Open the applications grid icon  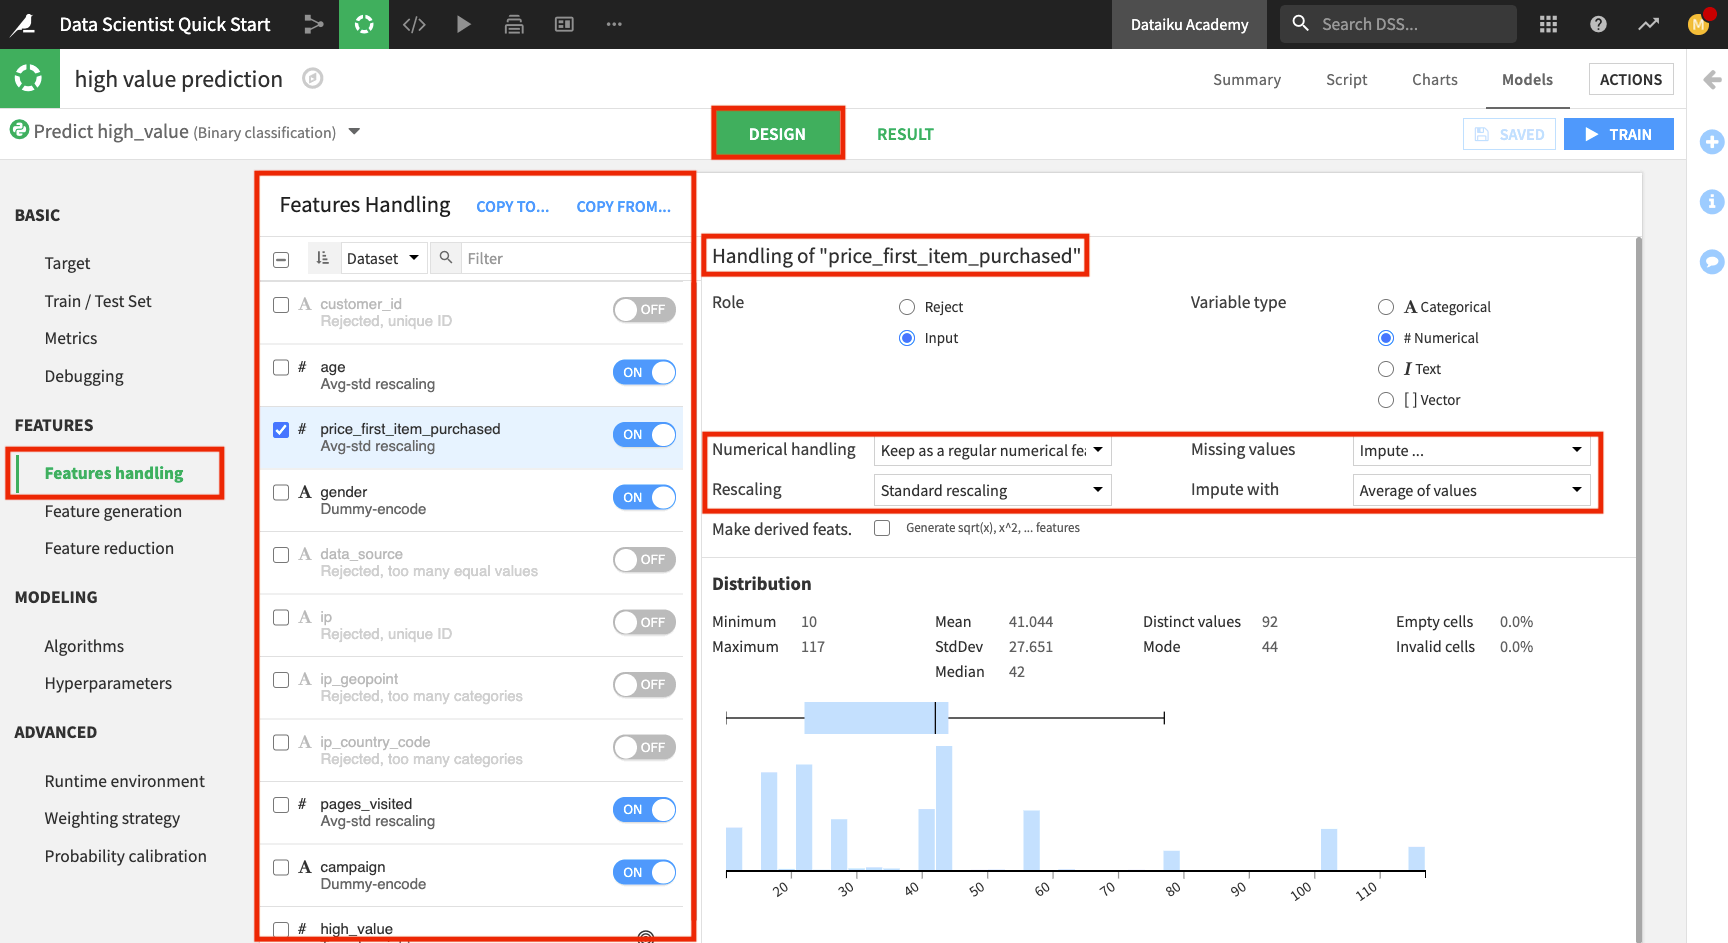tap(1548, 24)
